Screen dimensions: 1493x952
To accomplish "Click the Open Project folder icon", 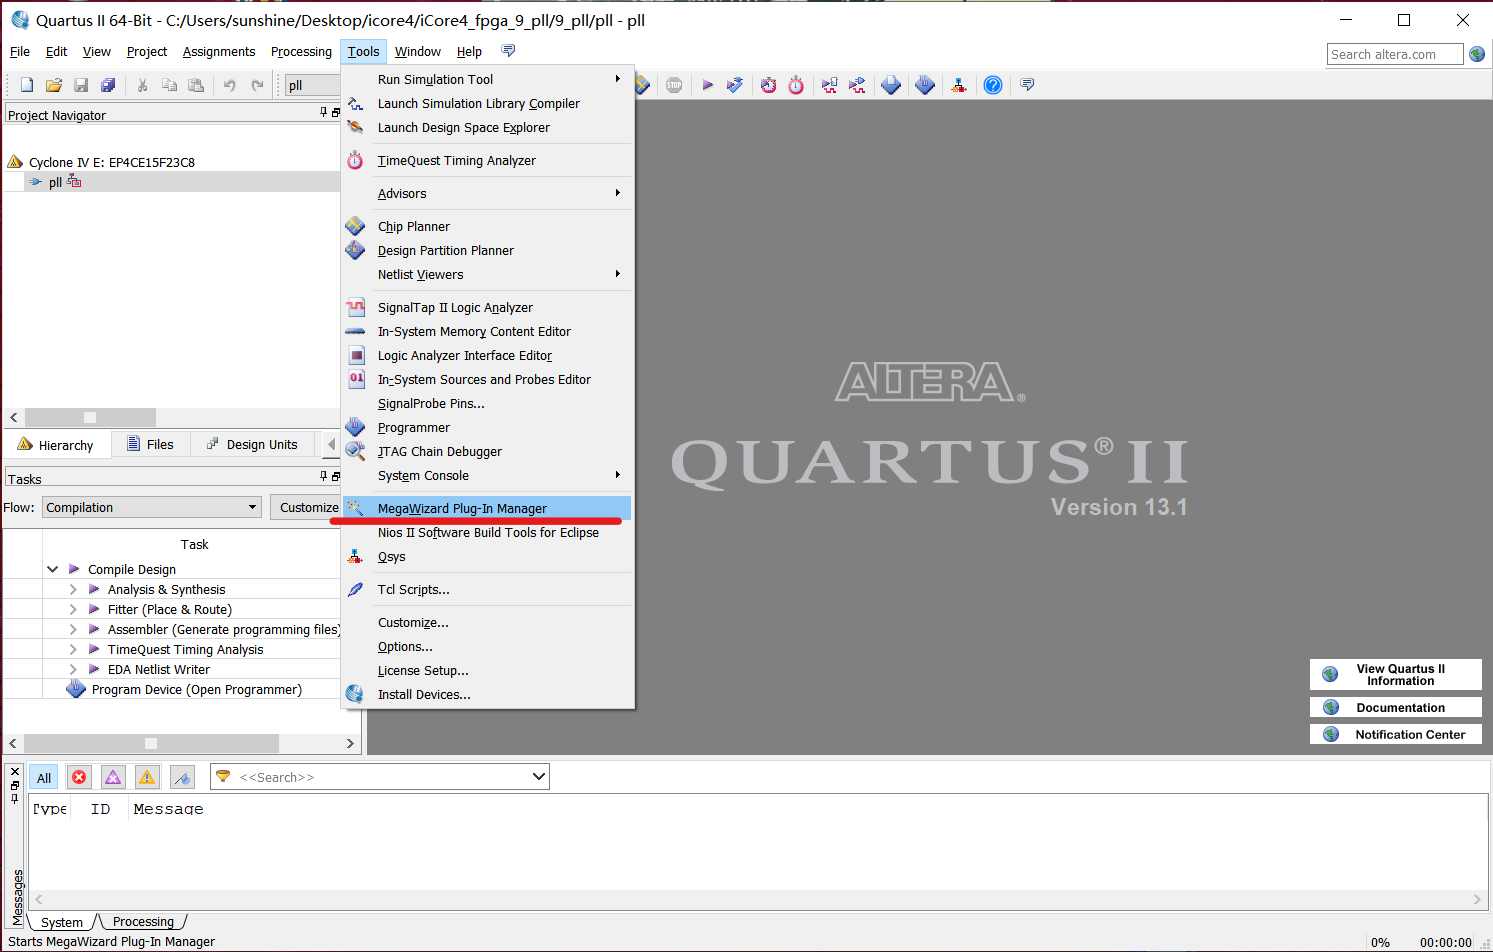I will [x=54, y=85].
